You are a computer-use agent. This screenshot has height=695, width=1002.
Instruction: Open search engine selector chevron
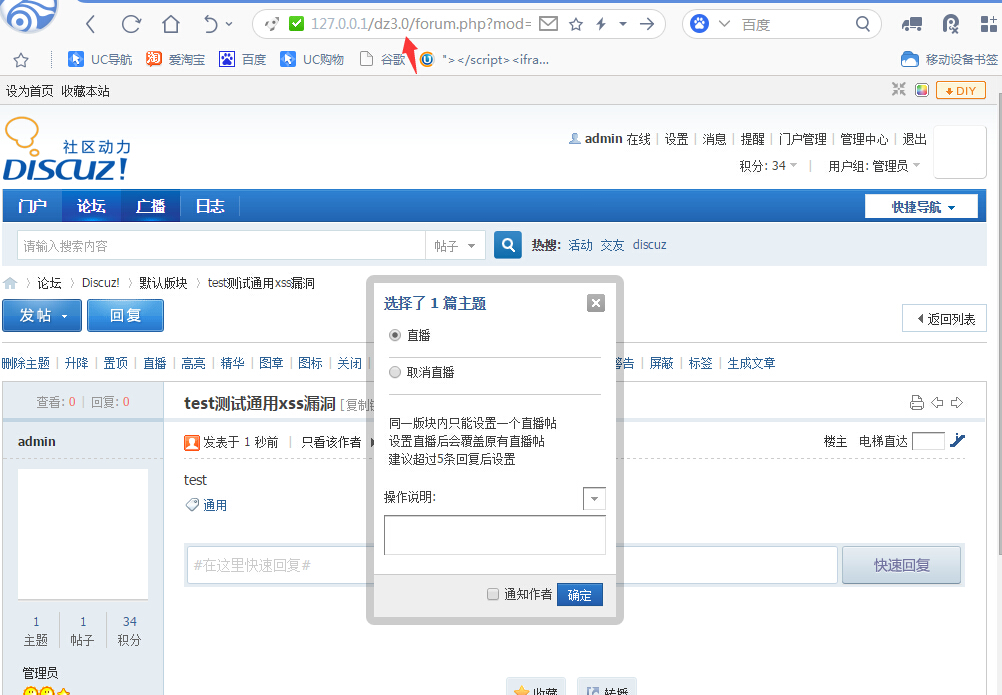coord(724,24)
